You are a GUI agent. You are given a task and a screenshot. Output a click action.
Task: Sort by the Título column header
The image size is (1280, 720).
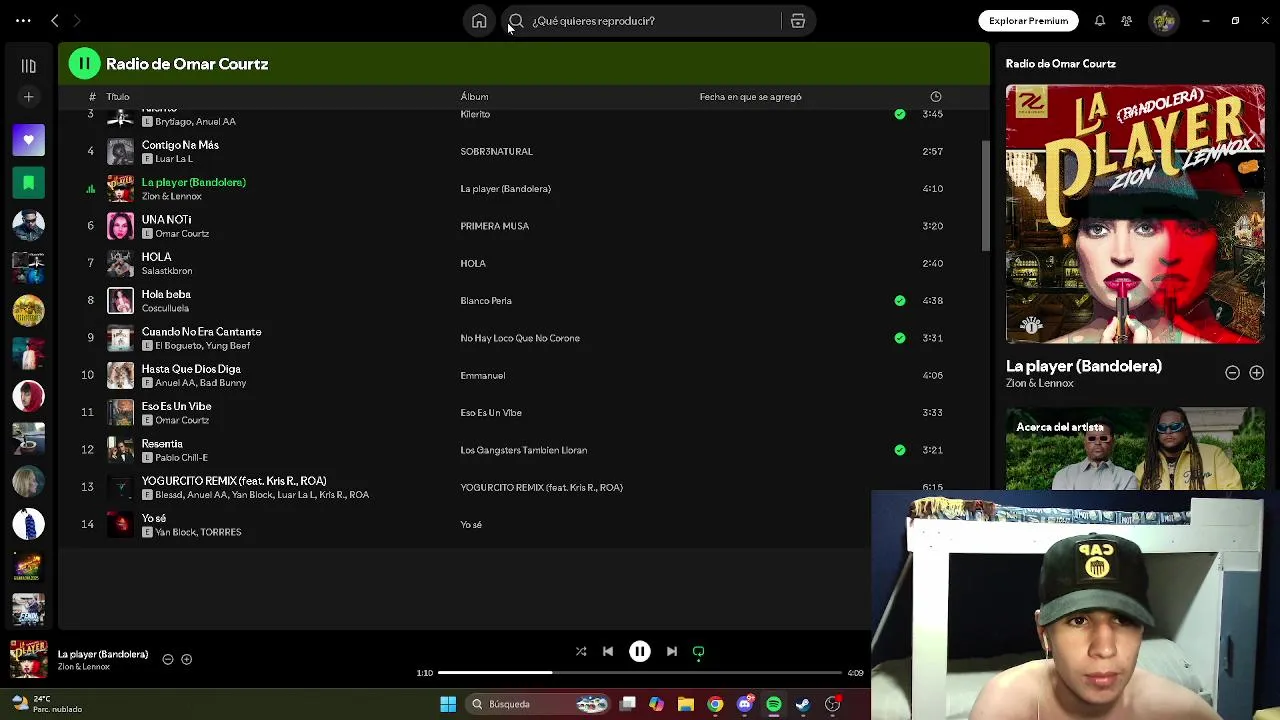click(118, 97)
